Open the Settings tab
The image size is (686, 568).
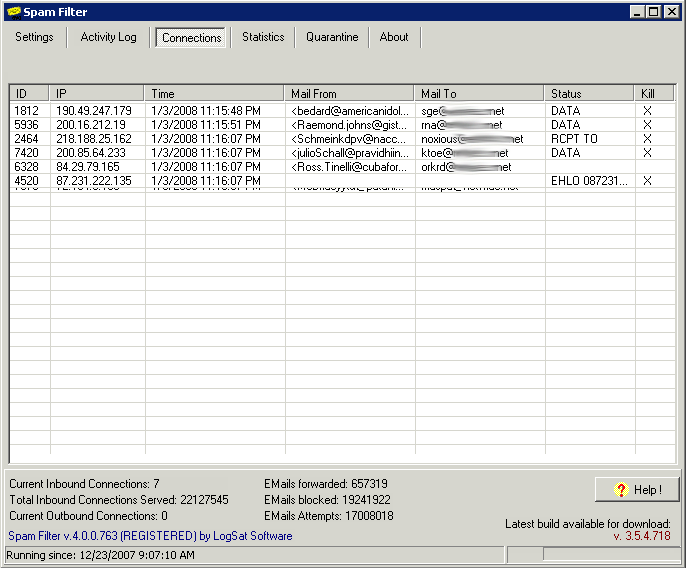(34, 37)
